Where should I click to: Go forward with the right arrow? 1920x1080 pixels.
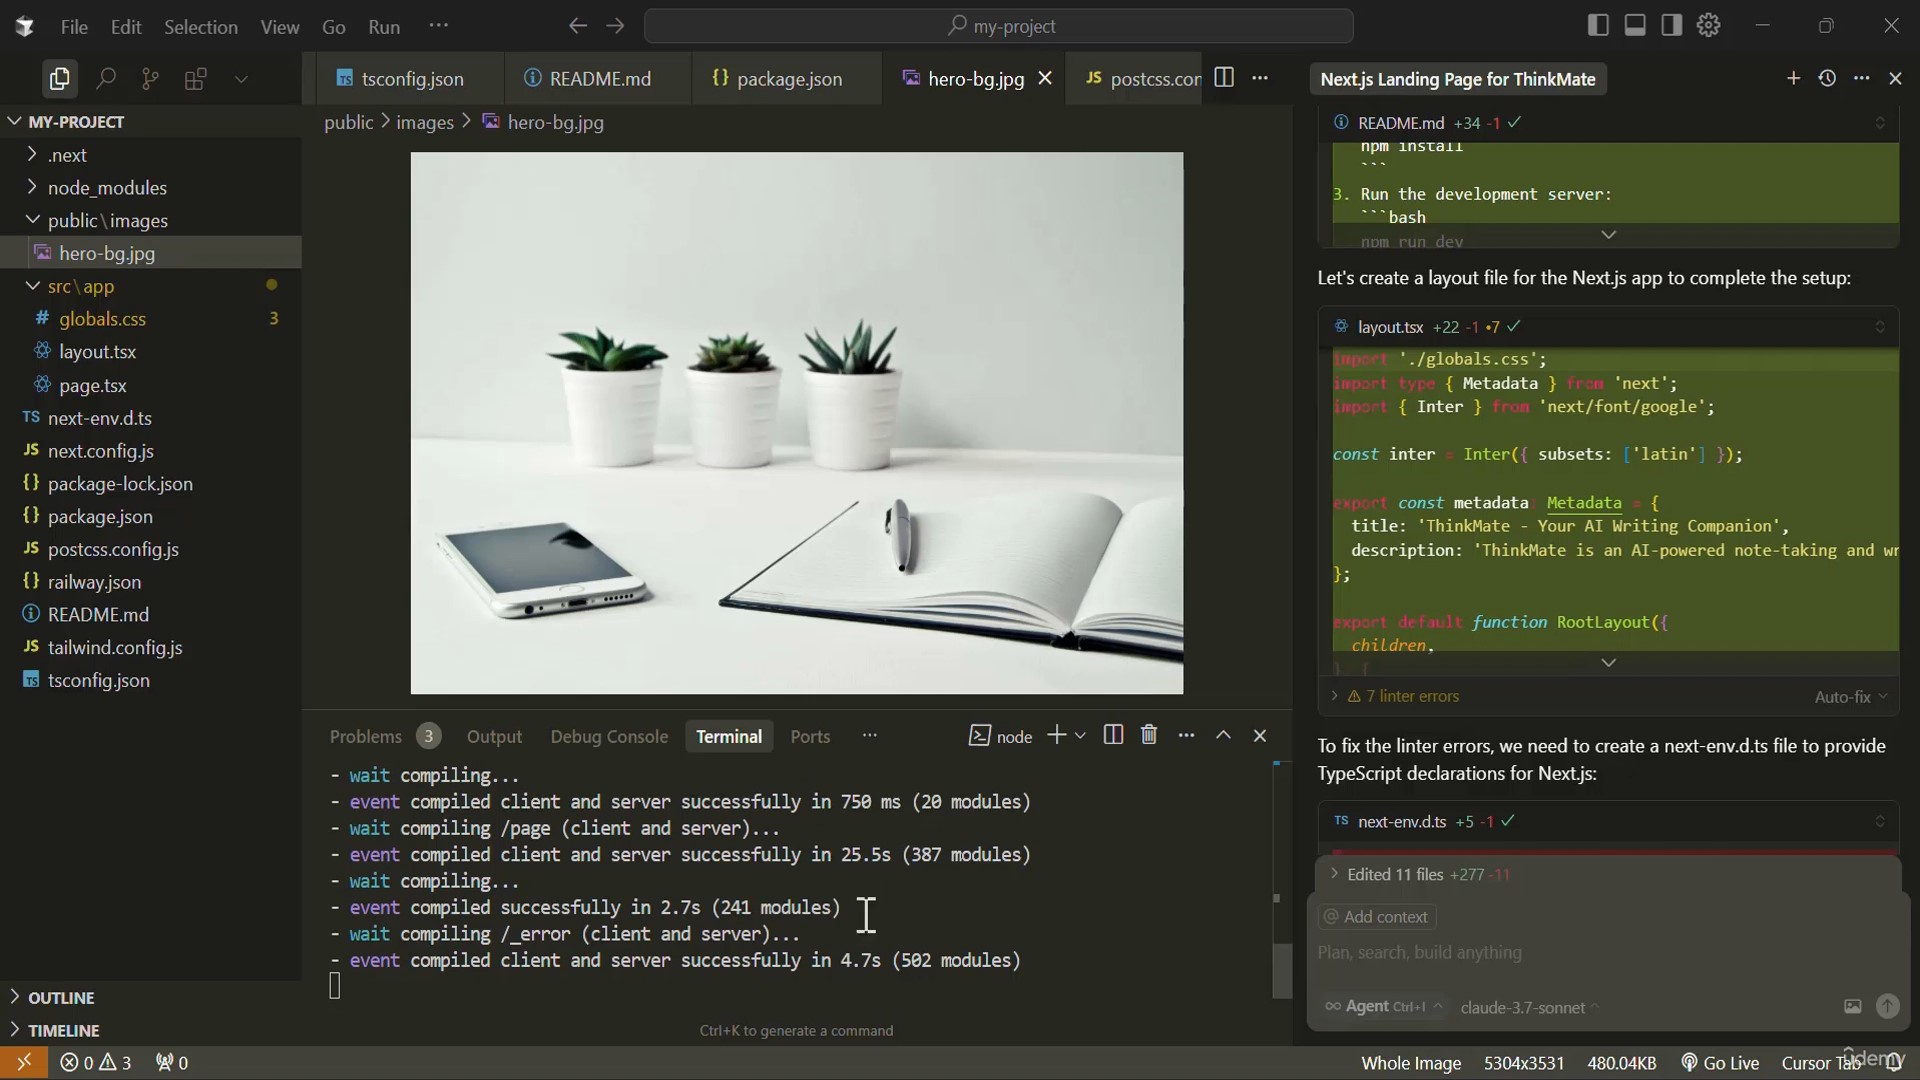(x=615, y=26)
